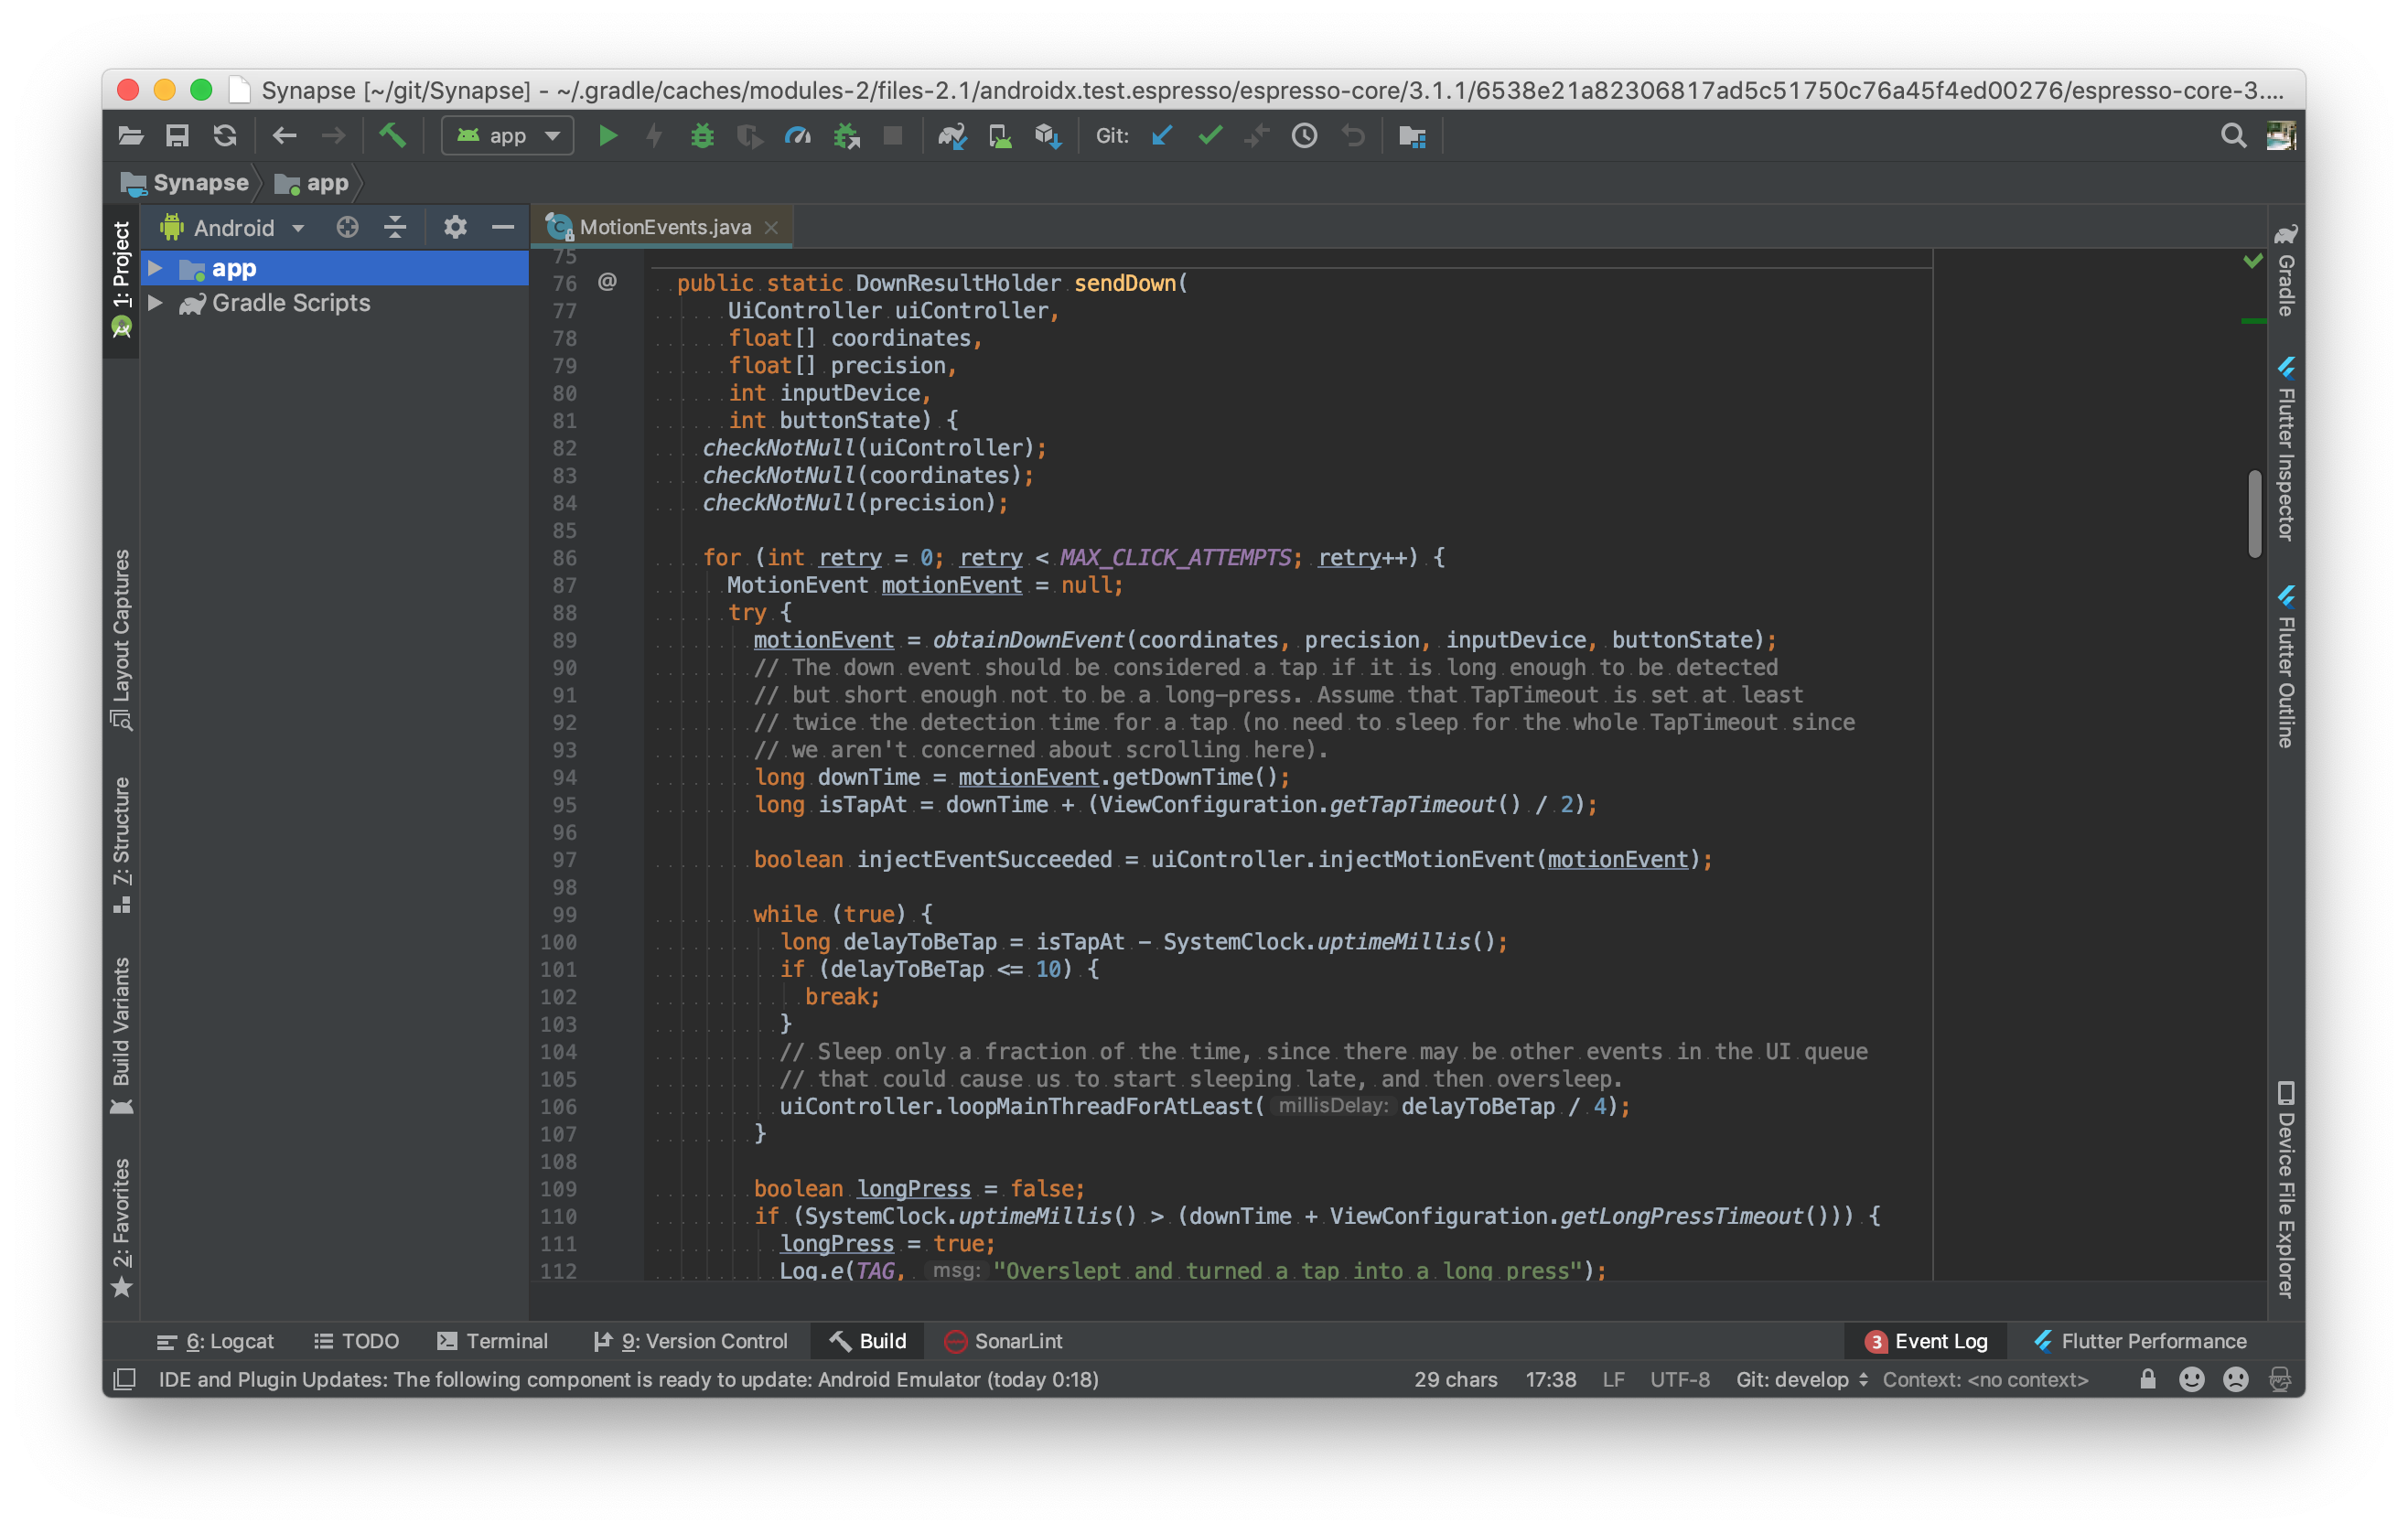This screenshot has height=1533, width=2408.
Task: Click the Build project hammer icon
Action: point(392,135)
